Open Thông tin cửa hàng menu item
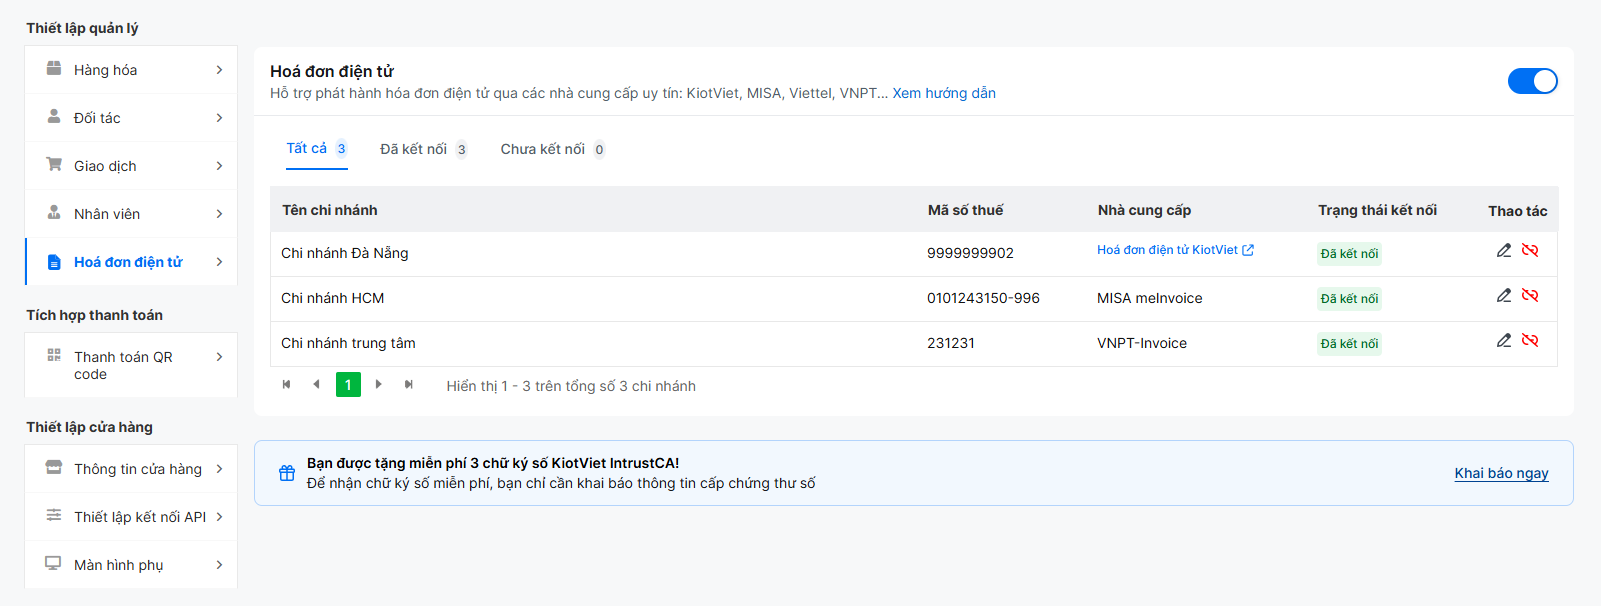This screenshot has width=1601, height=606. [x=131, y=469]
